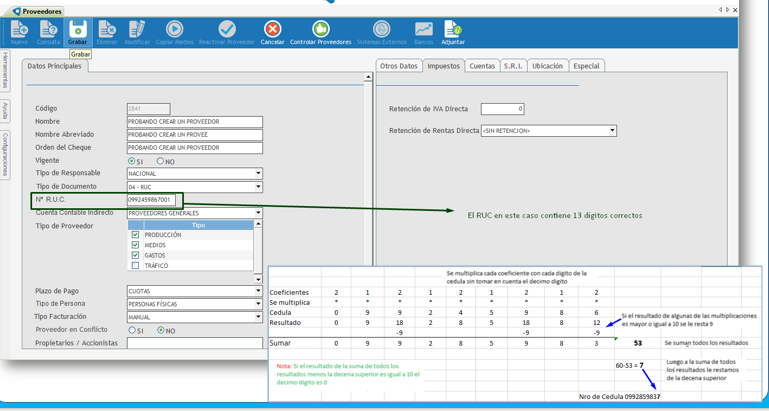This screenshot has height=411, width=769.
Task: Open the Tipo de Documento dropdown
Action: 257,187
